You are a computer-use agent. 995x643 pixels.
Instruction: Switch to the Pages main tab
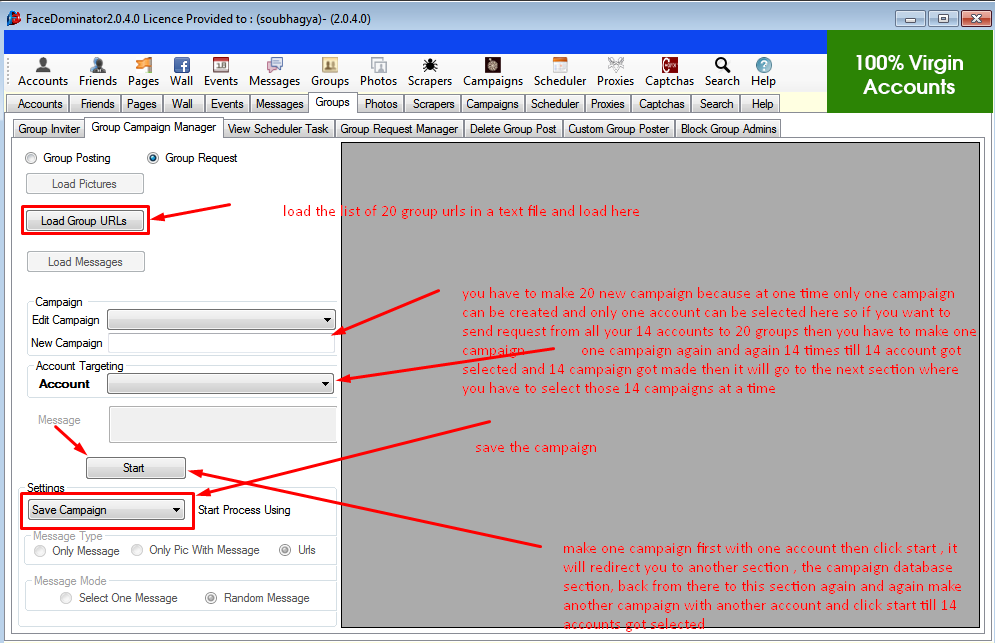[x=142, y=104]
